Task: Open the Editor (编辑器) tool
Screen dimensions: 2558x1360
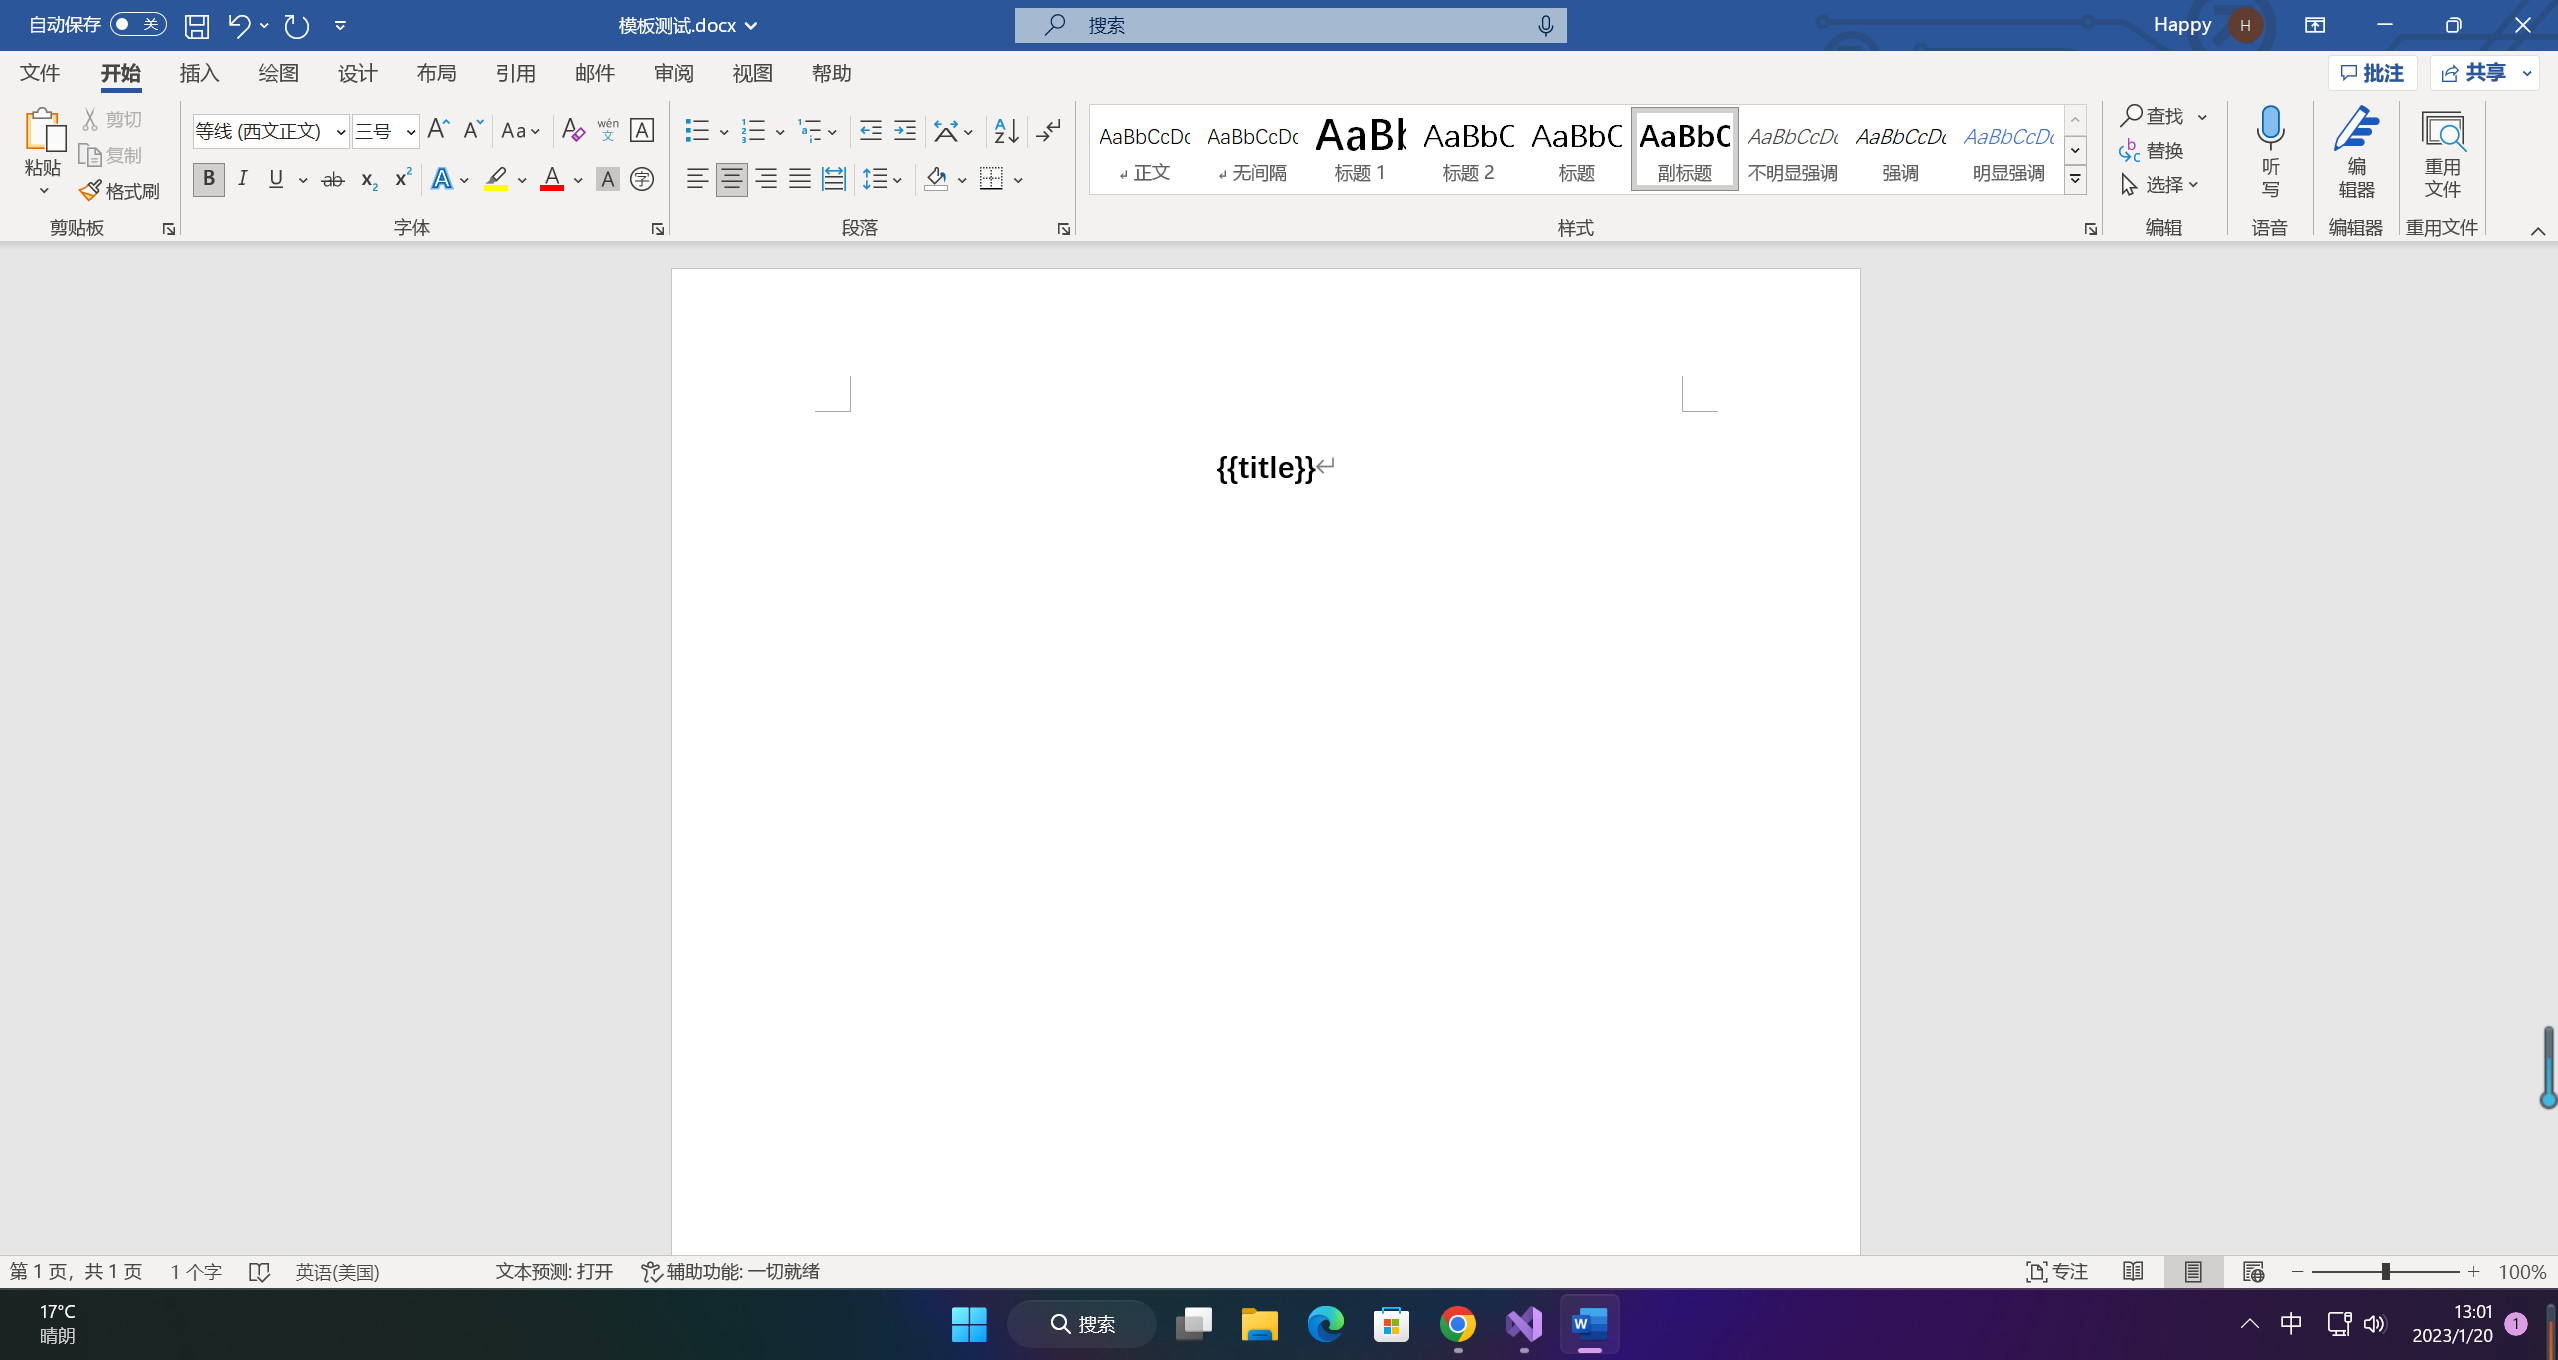Action: (2356, 152)
